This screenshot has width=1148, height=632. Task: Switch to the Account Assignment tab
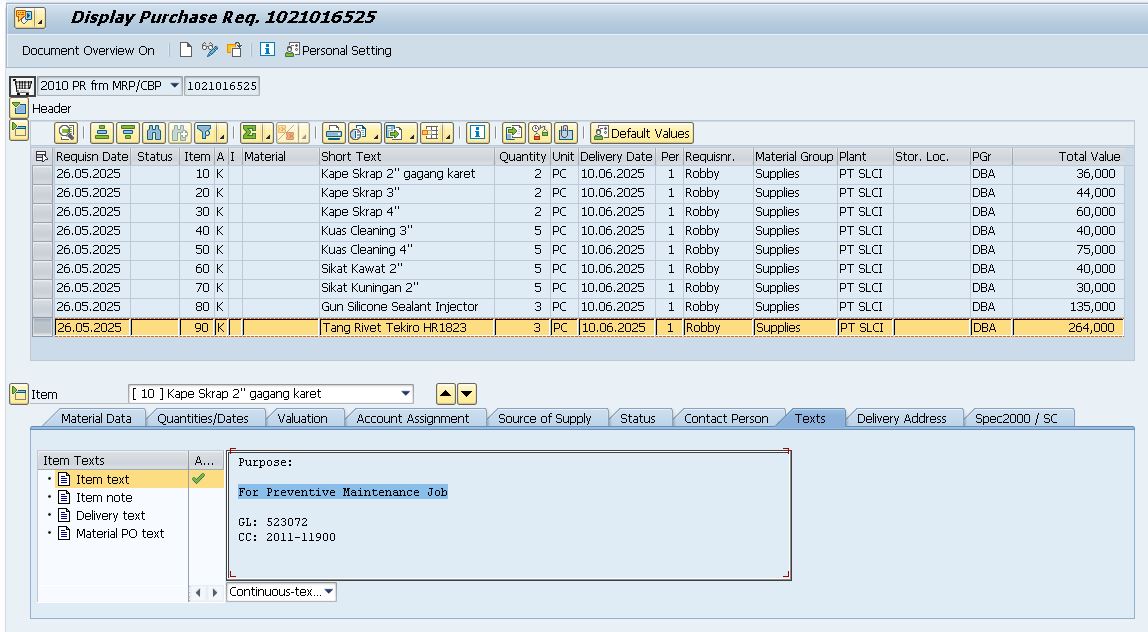413,418
